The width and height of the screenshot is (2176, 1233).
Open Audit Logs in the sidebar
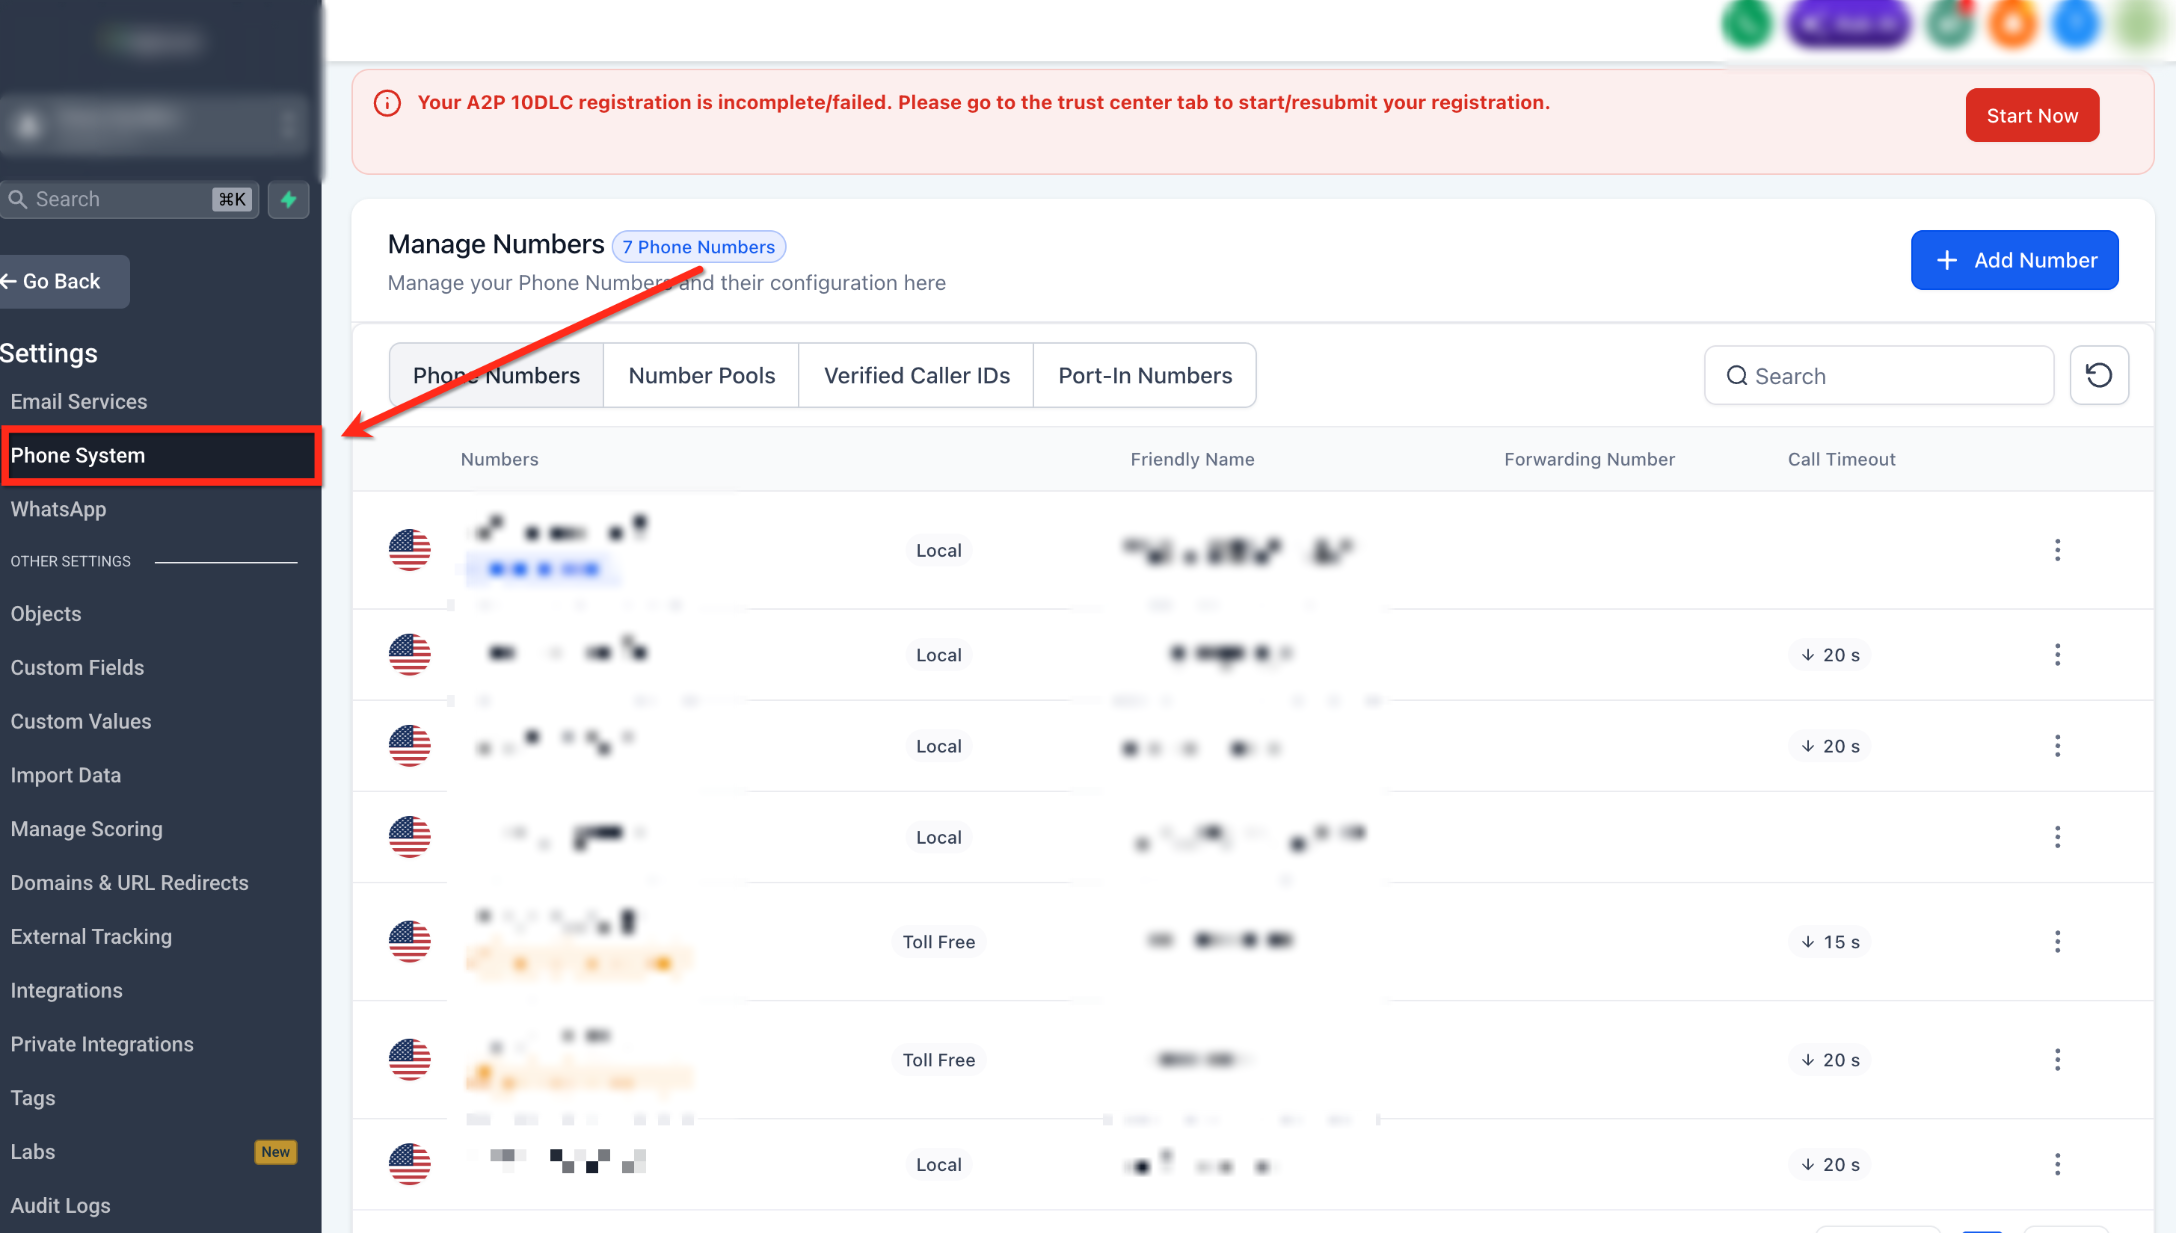[x=61, y=1206]
